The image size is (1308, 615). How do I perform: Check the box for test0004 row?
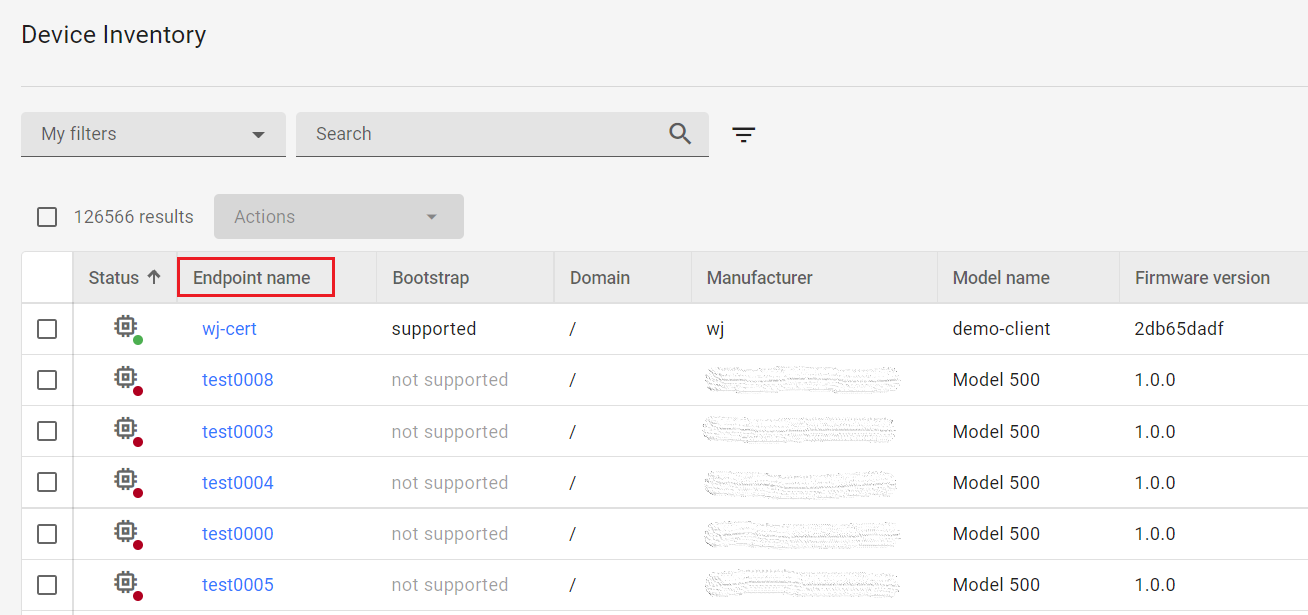click(47, 482)
